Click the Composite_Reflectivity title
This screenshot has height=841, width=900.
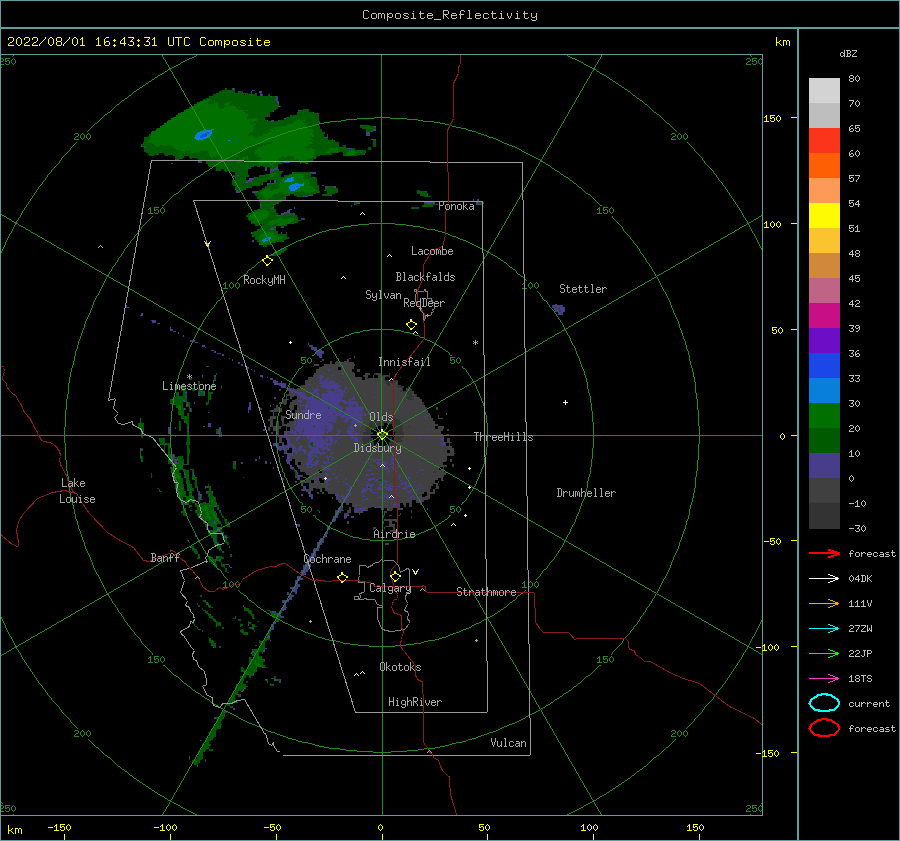[449, 15]
